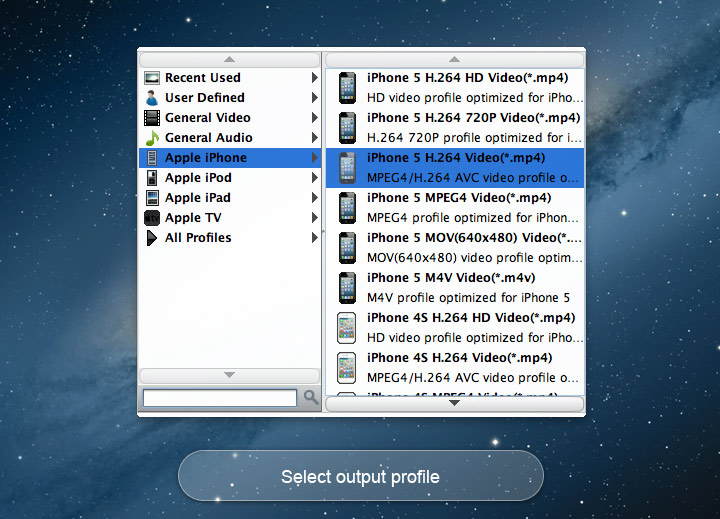The width and height of the screenshot is (720, 519).
Task: Click phone icon for iPhone 5 H.264 720P Video
Action: pyautogui.click(x=347, y=128)
